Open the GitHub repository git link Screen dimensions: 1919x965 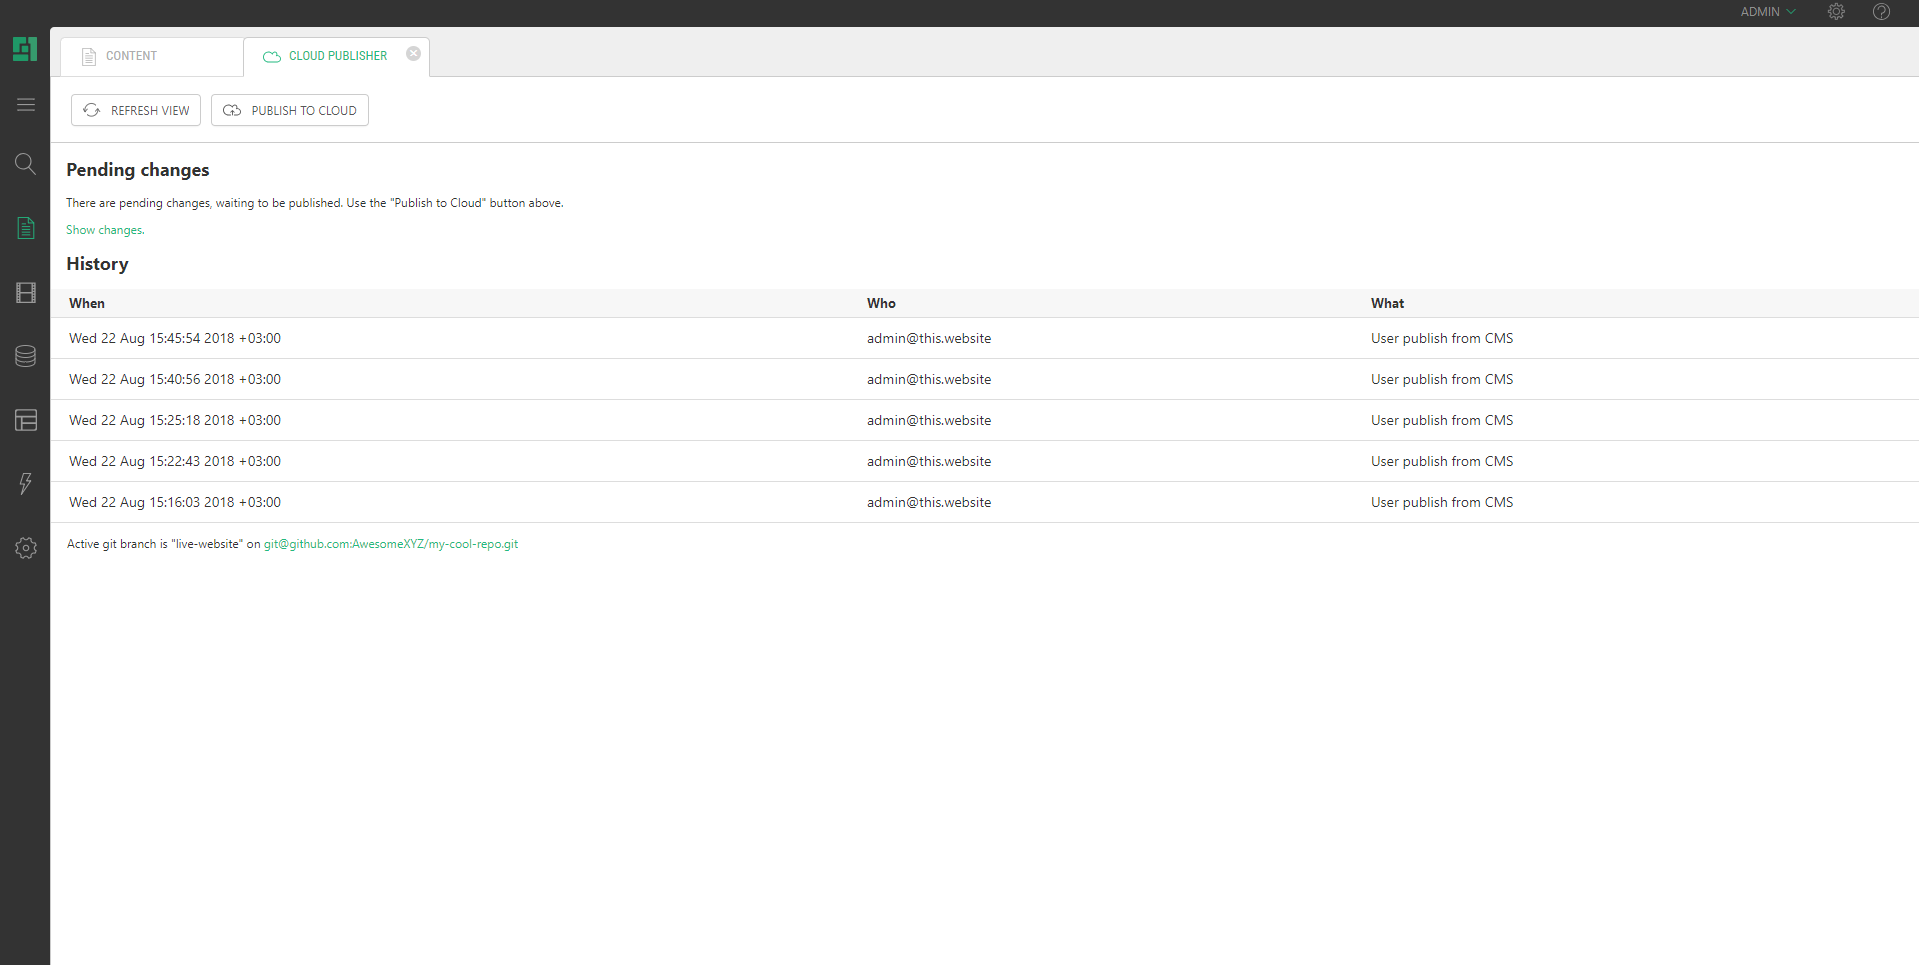tap(390, 544)
